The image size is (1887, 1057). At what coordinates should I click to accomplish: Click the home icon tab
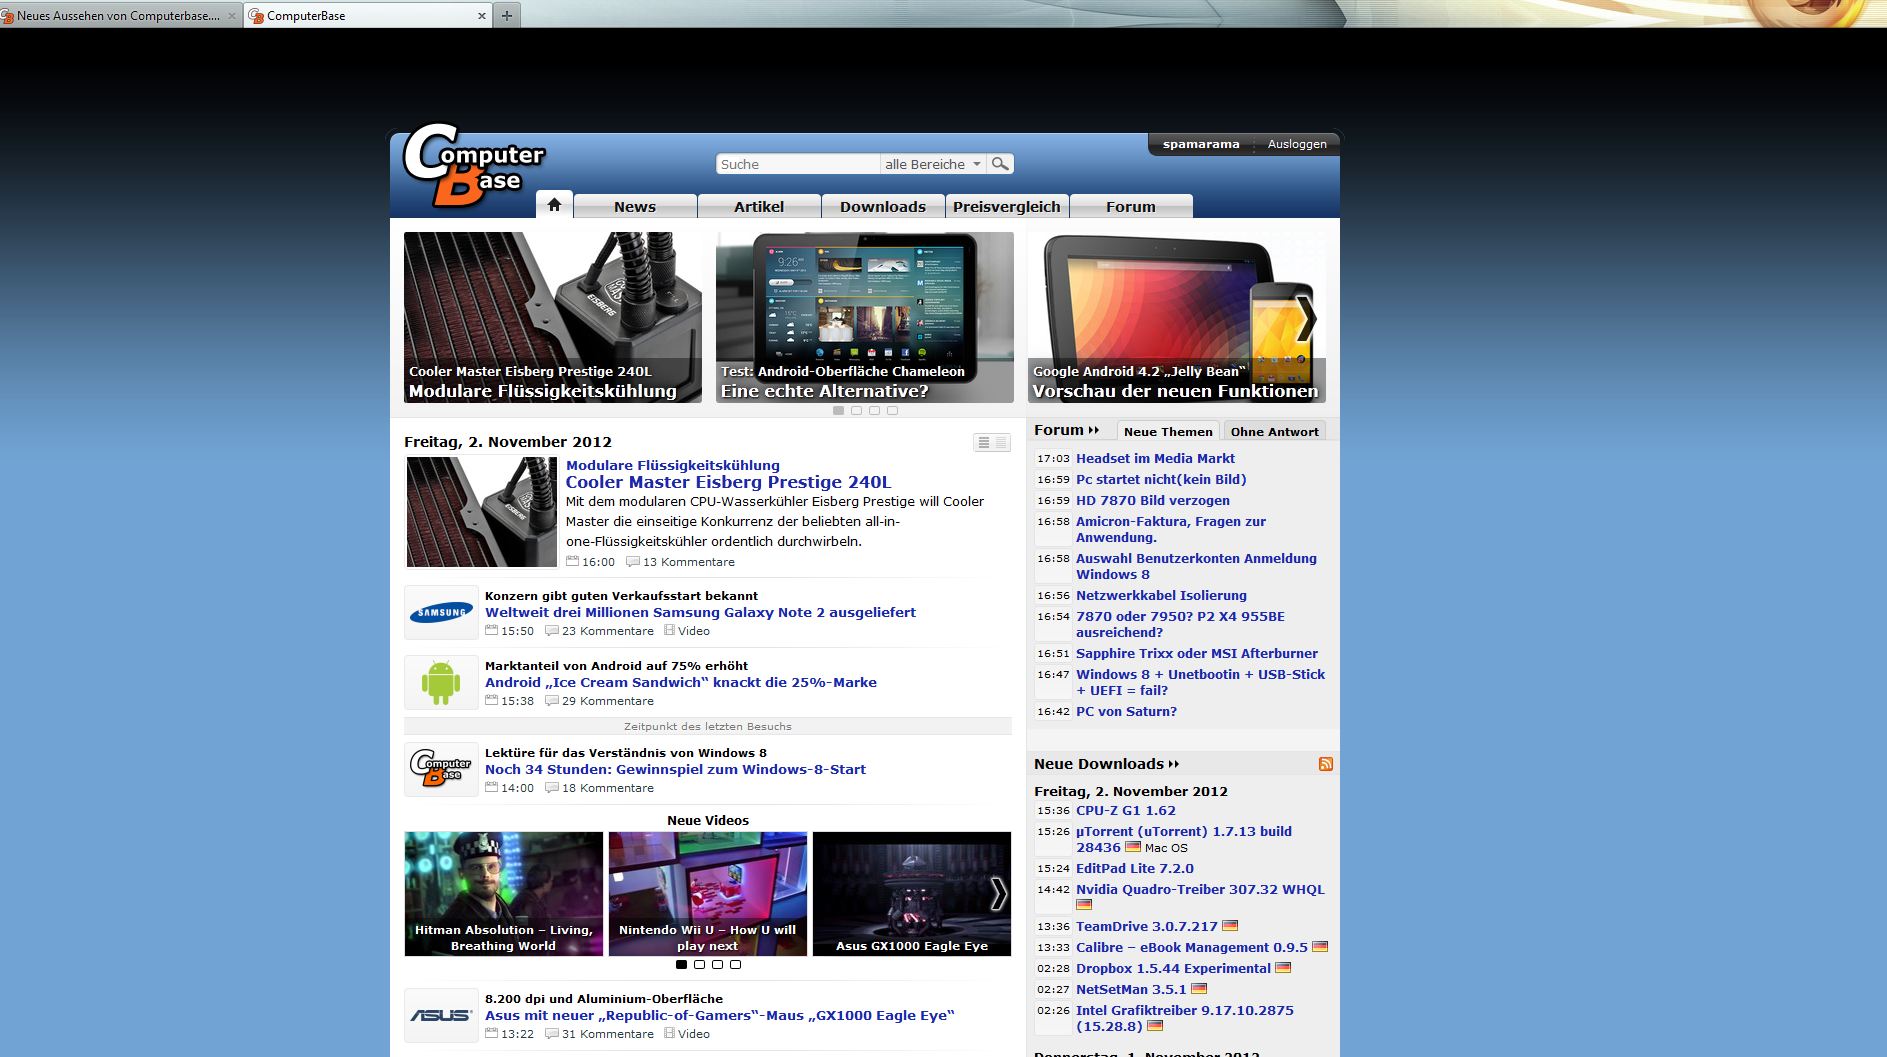click(x=554, y=204)
